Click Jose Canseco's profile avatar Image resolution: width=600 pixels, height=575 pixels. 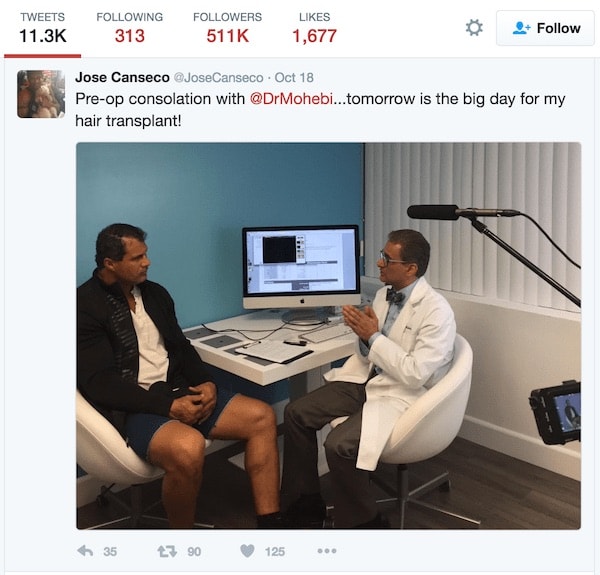41,94
